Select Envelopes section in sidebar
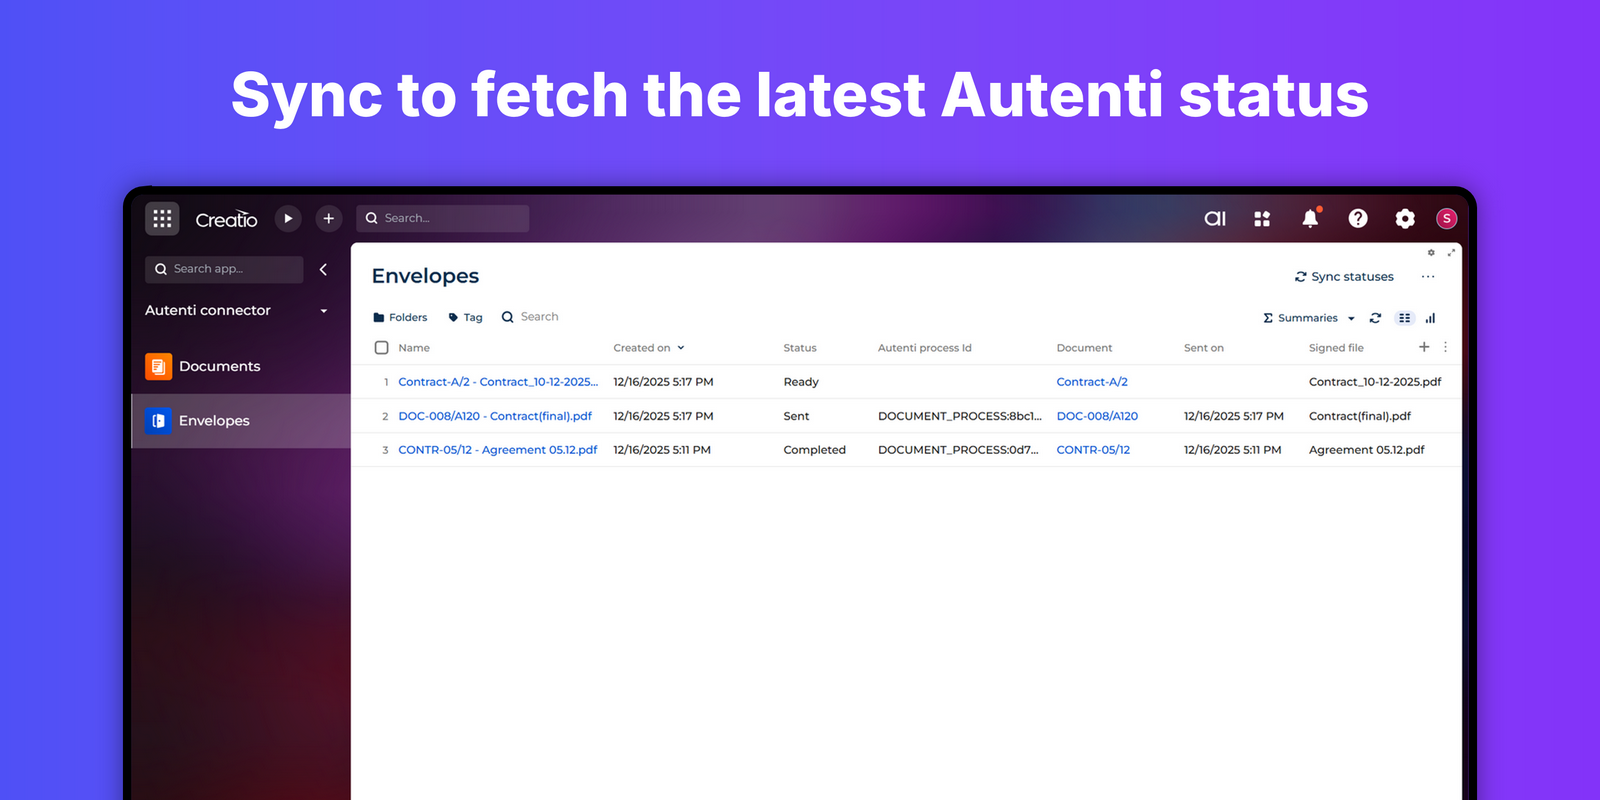Viewport: 1600px width, 800px height. click(214, 421)
